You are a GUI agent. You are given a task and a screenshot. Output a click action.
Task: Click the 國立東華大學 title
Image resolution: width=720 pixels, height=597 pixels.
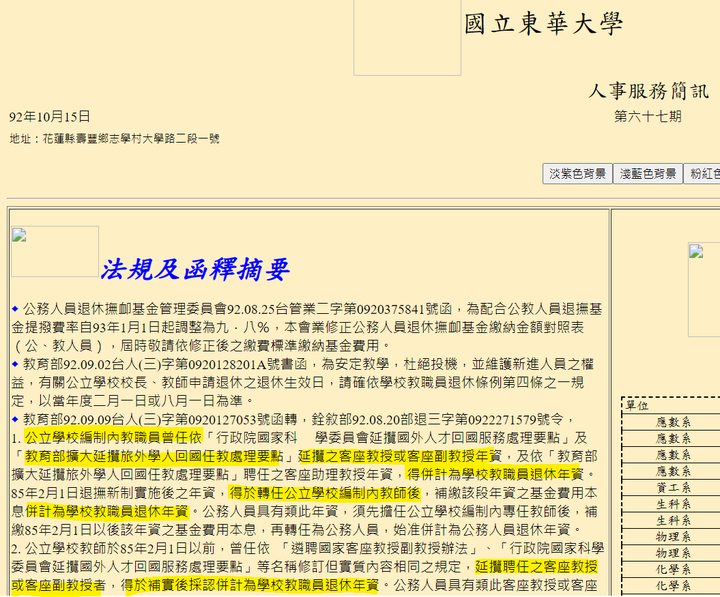(x=543, y=24)
